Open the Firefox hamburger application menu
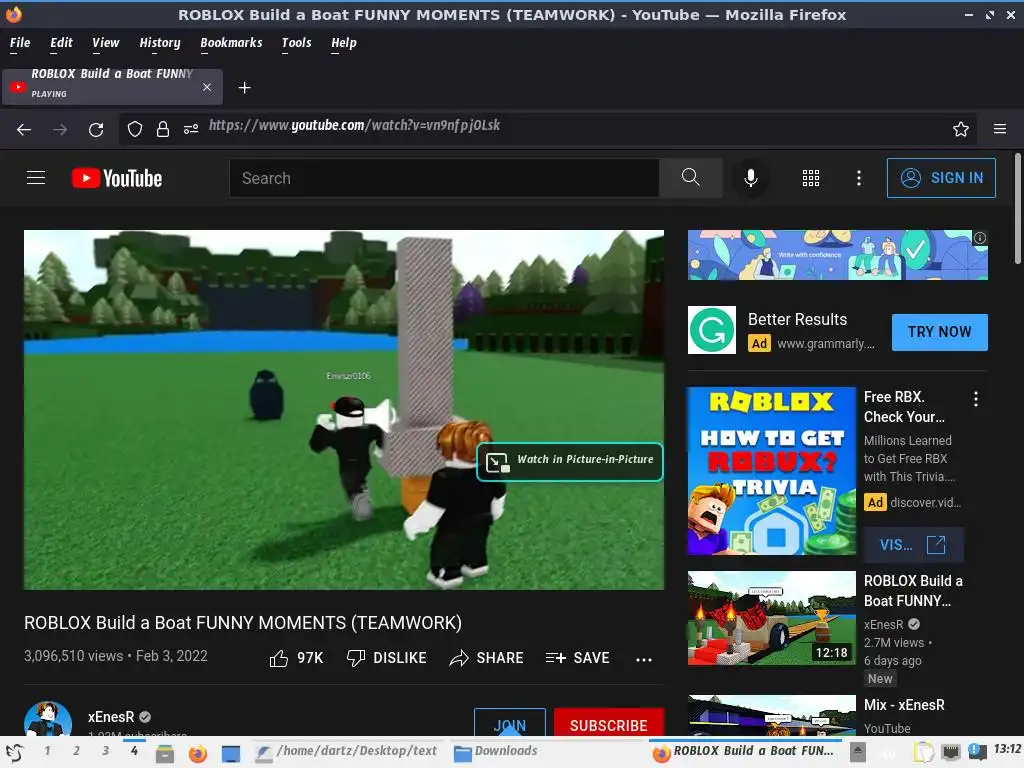 coord(999,129)
